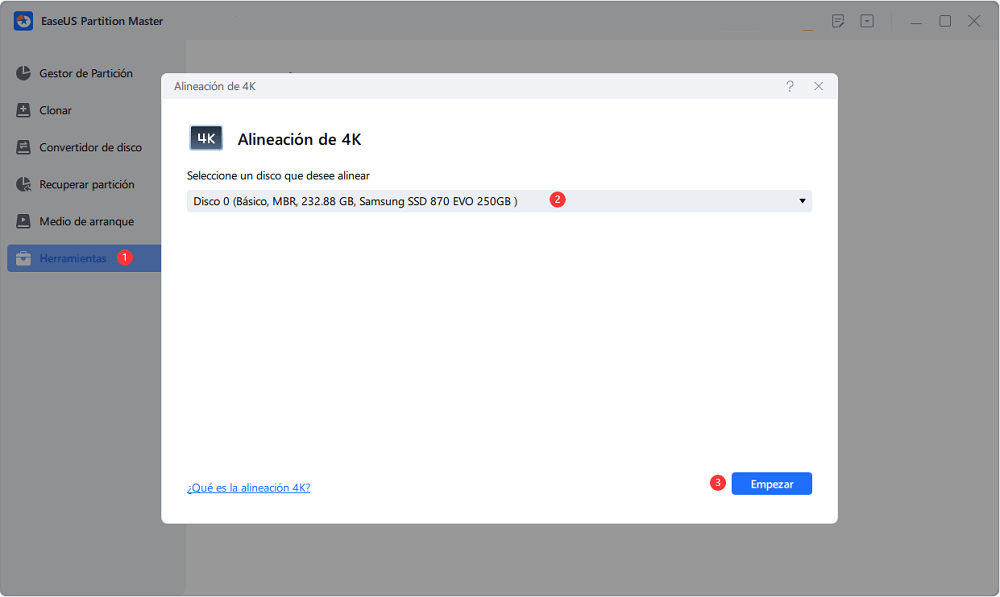Open the title bar dropdown menu icon
Viewport: 1000px width, 597px height.
coord(867,21)
